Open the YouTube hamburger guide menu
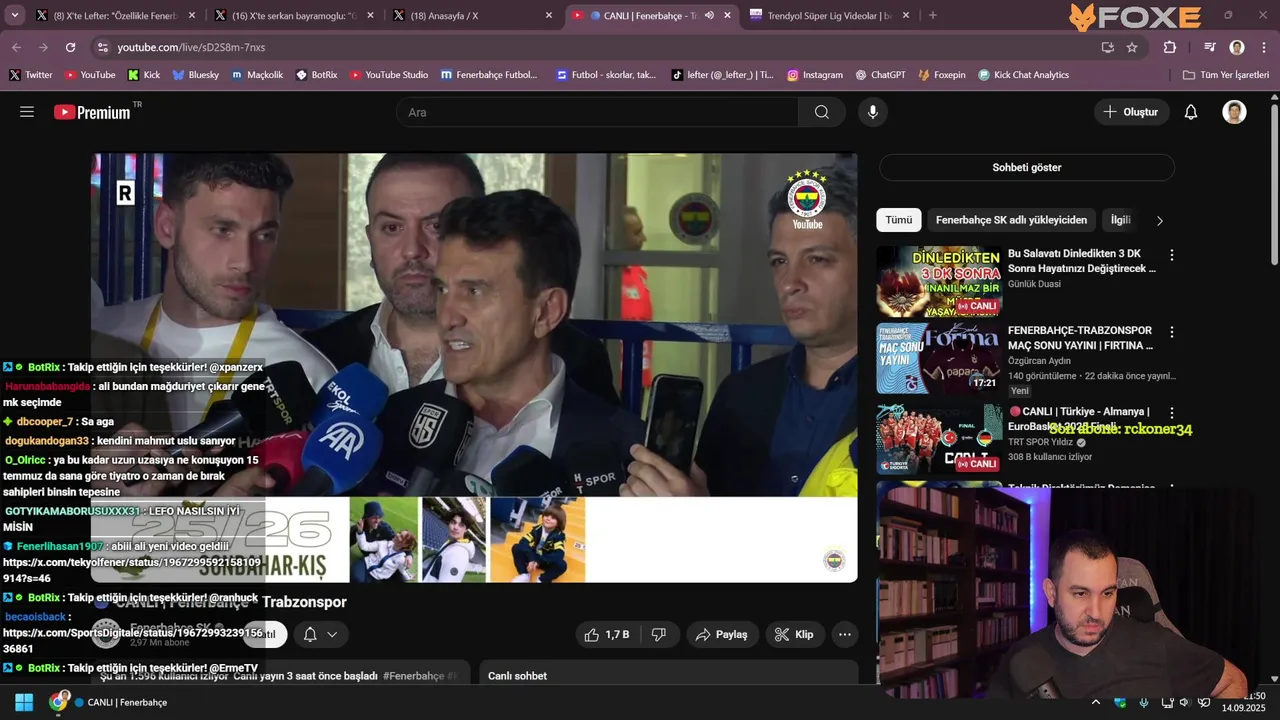This screenshot has width=1280, height=720. 27,112
